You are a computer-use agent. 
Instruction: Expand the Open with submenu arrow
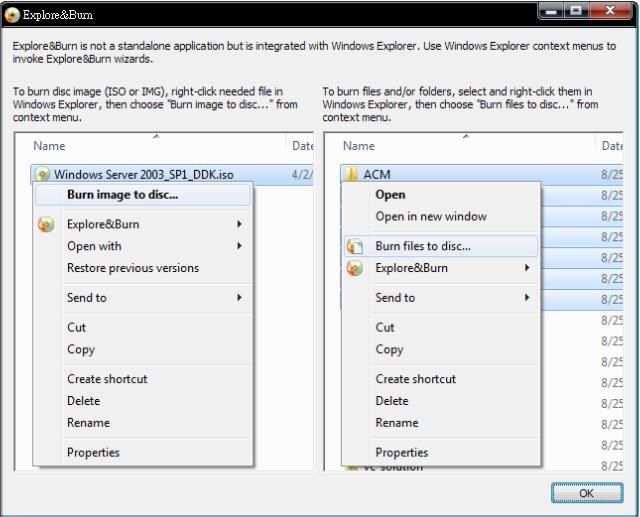click(x=239, y=246)
